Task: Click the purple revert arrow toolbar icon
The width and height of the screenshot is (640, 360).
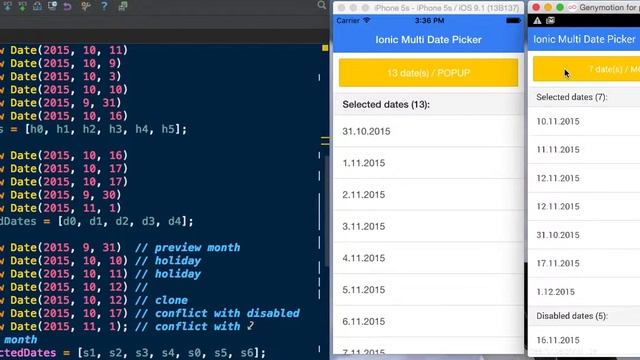Action: 67,6
